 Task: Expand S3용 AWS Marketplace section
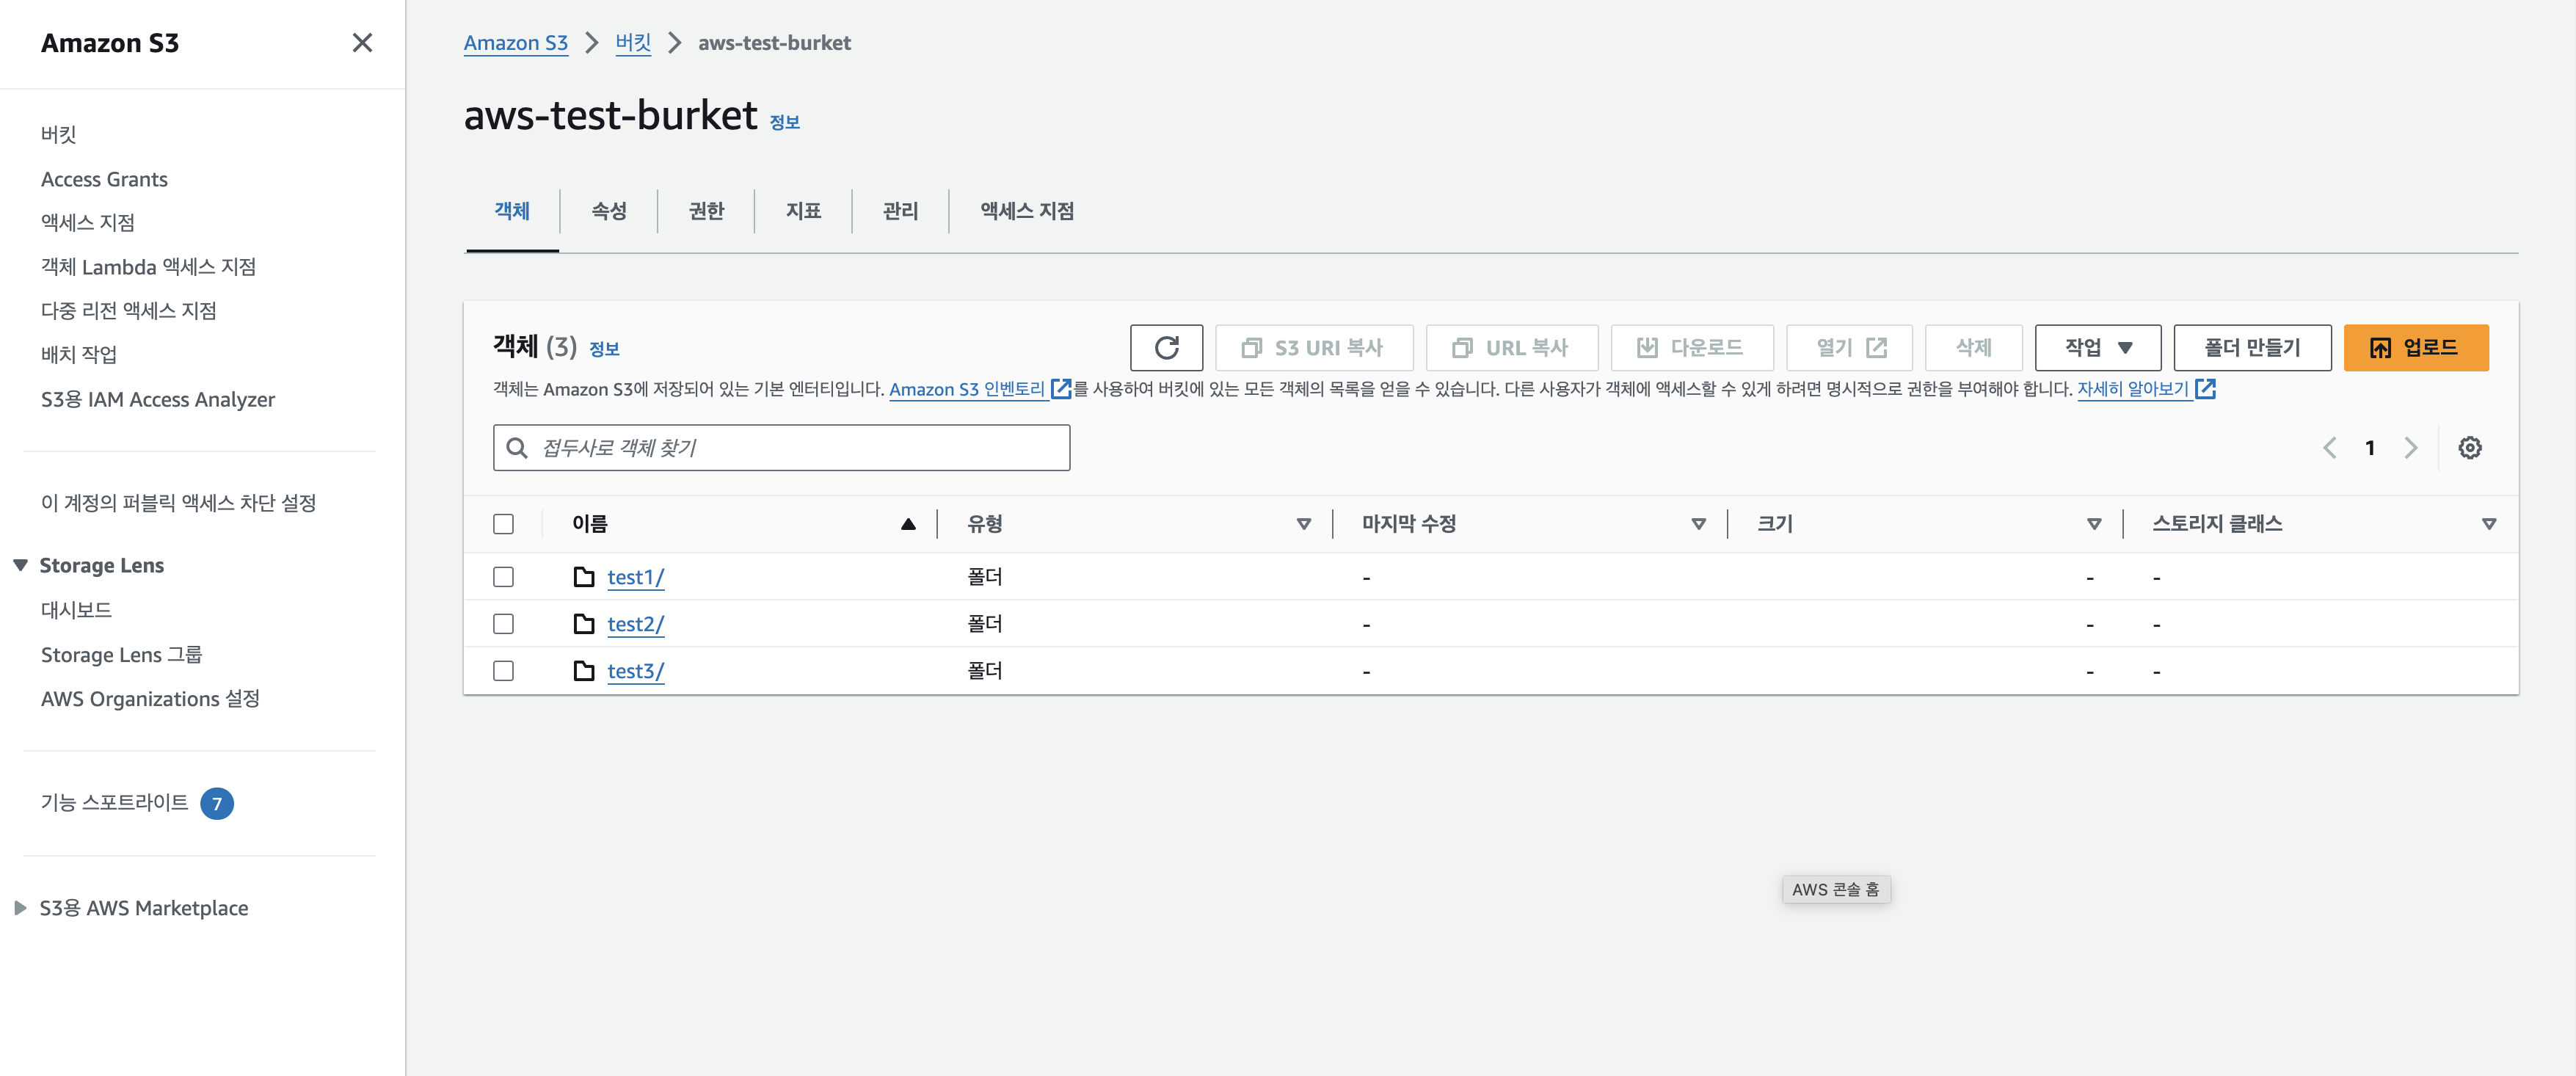coord(20,907)
